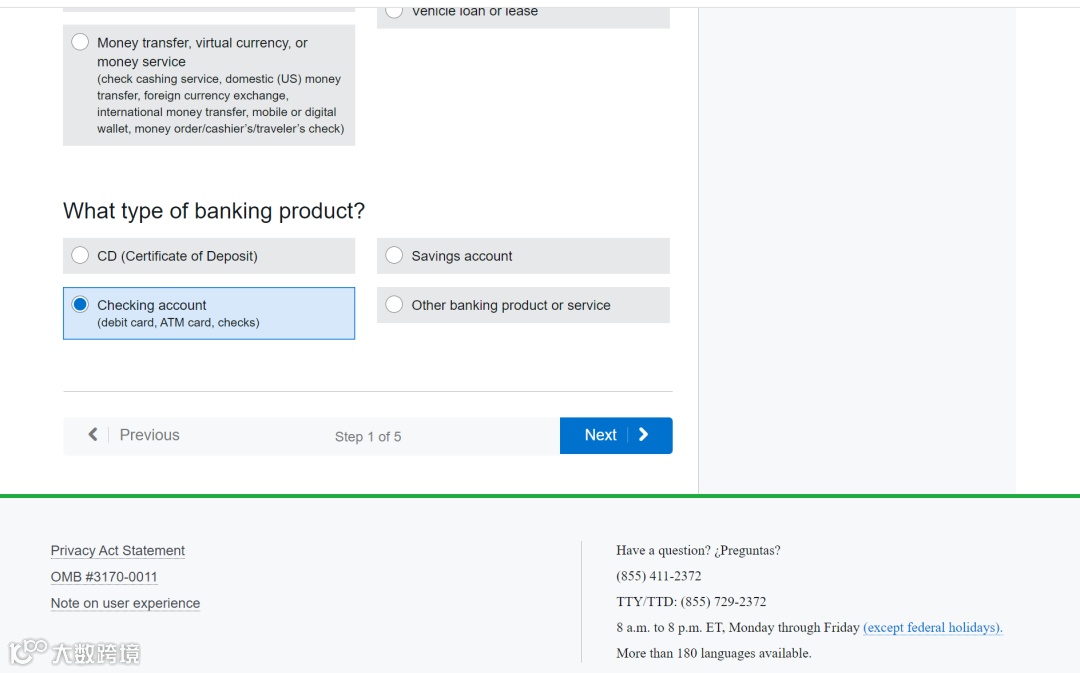The image size is (1080, 673).
Task: Click the watermark logo in bottom corner
Action: pyautogui.click(x=75, y=653)
